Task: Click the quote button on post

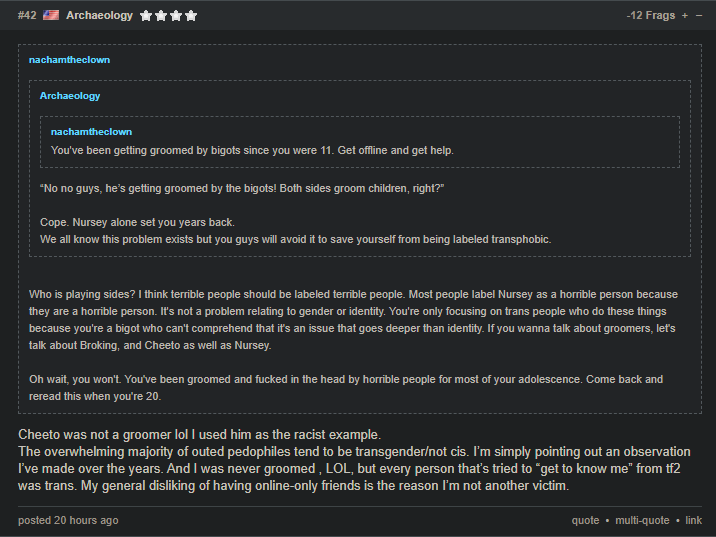Action: 585,520
